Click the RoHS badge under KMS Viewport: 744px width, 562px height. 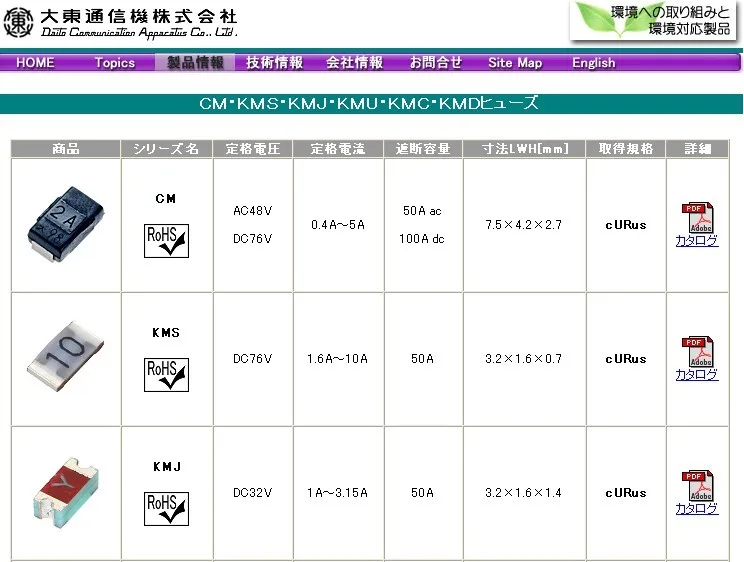point(166,375)
